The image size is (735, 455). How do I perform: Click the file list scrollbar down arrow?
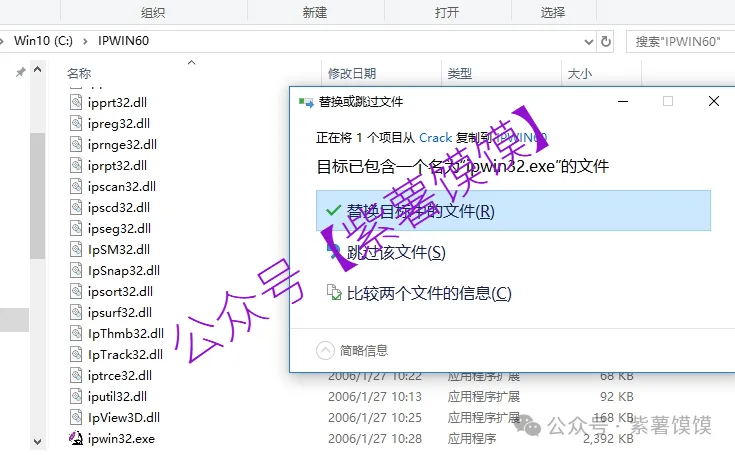click(38, 440)
